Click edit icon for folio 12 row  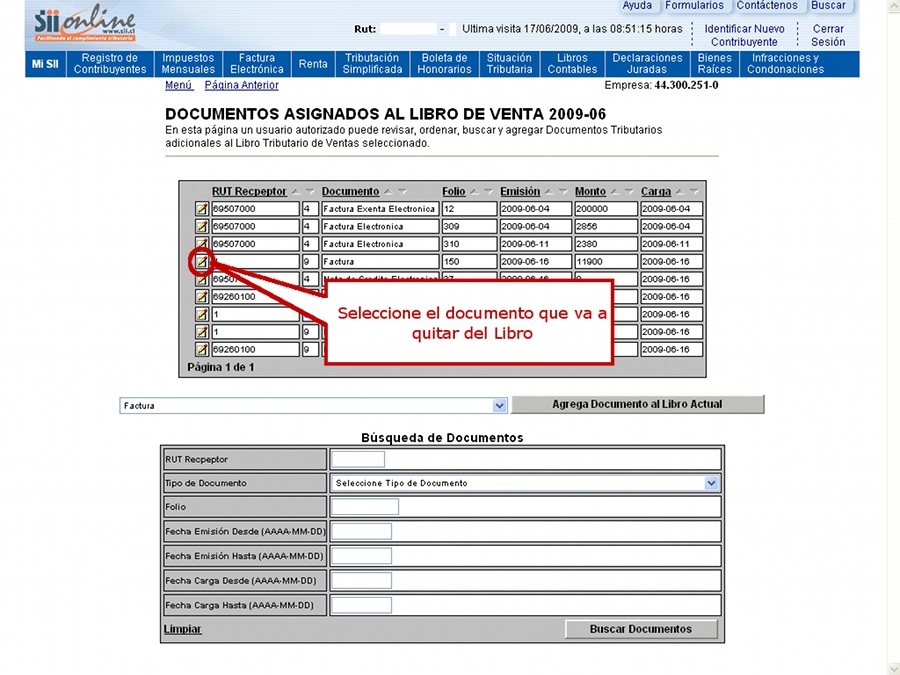(201, 209)
